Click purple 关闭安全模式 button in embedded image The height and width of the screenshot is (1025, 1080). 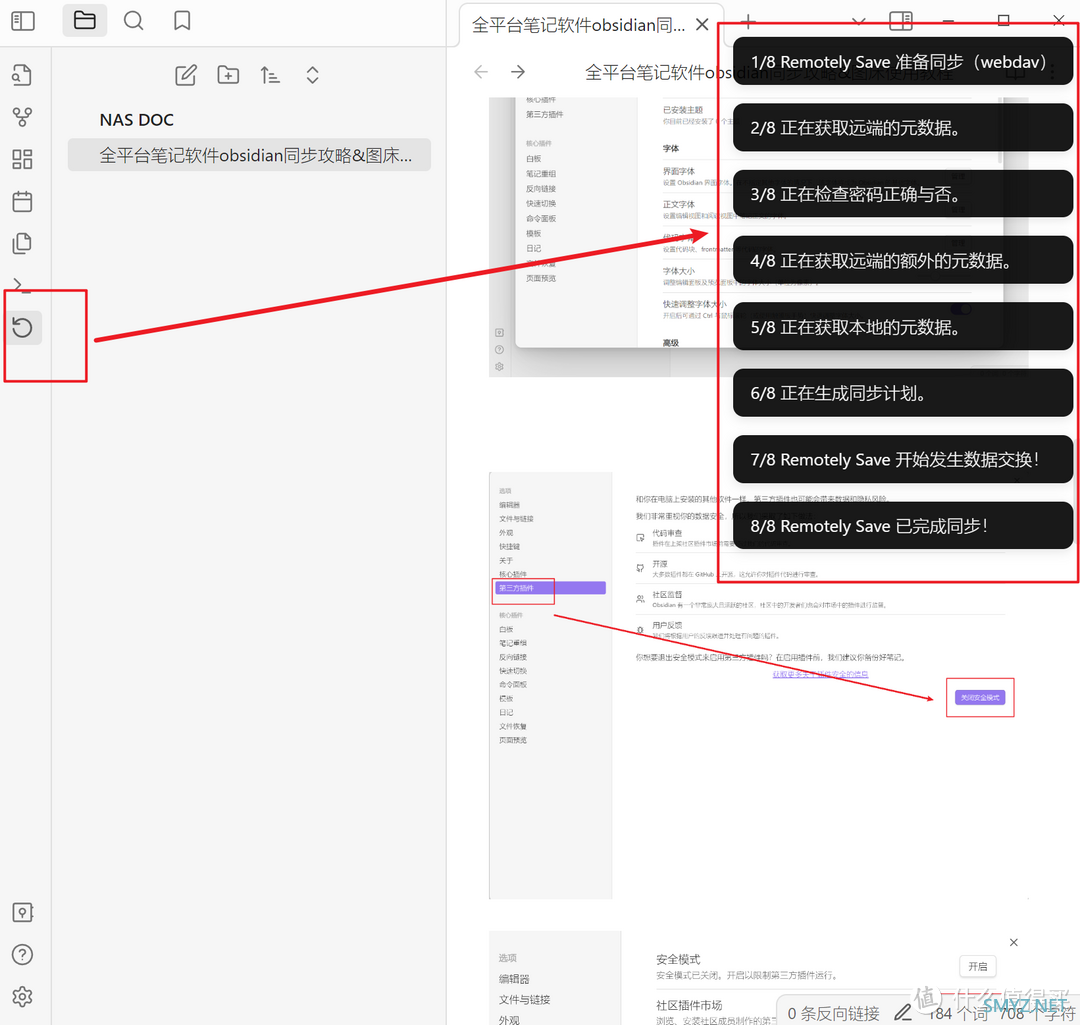pyautogui.click(x=979, y=698)
